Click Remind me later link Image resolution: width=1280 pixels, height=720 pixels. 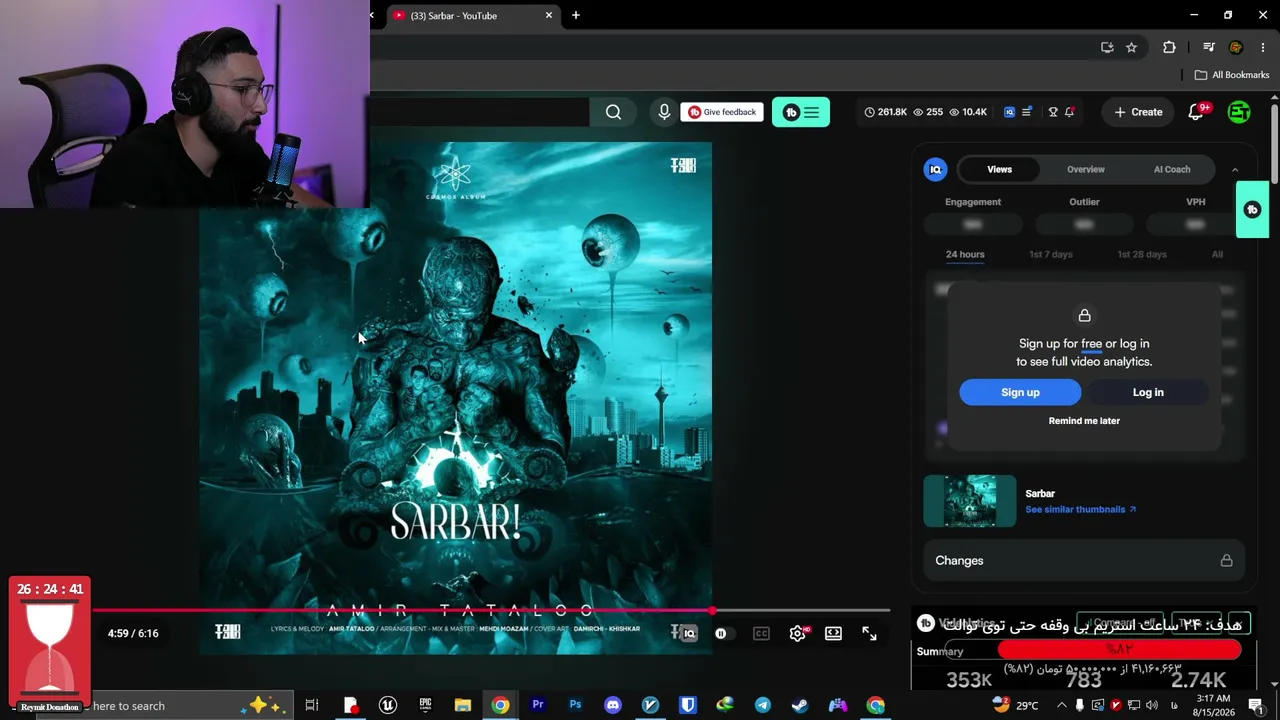(1084, 421)
